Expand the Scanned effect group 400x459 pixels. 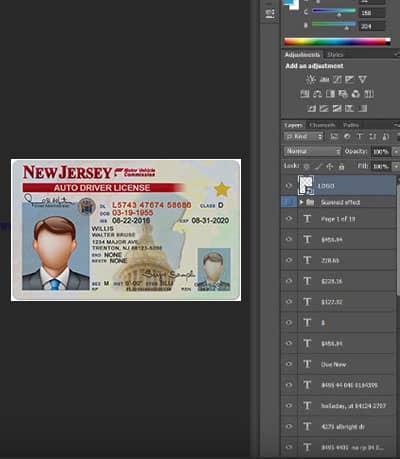pyautogui.click(x=302, y=202)
